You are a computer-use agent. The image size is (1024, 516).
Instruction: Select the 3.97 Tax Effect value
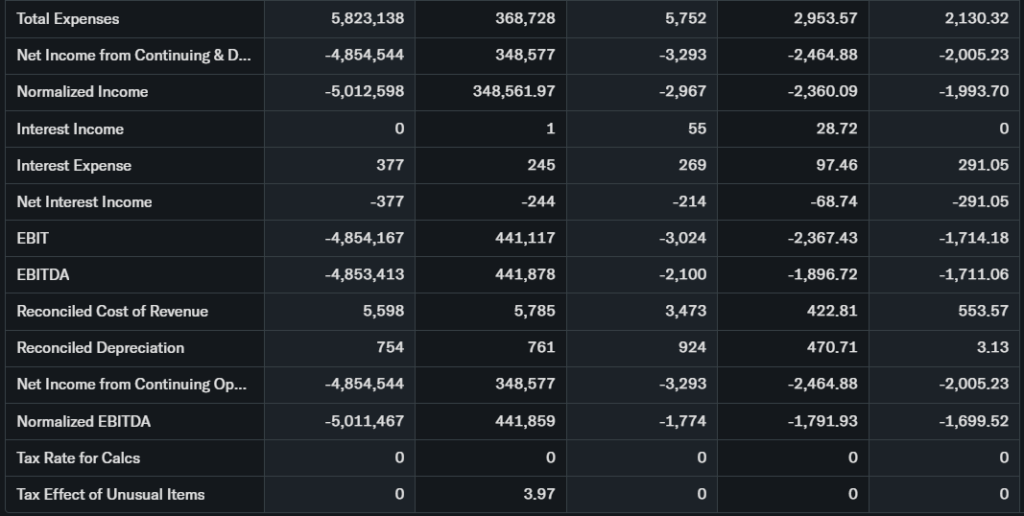[540, 494]
